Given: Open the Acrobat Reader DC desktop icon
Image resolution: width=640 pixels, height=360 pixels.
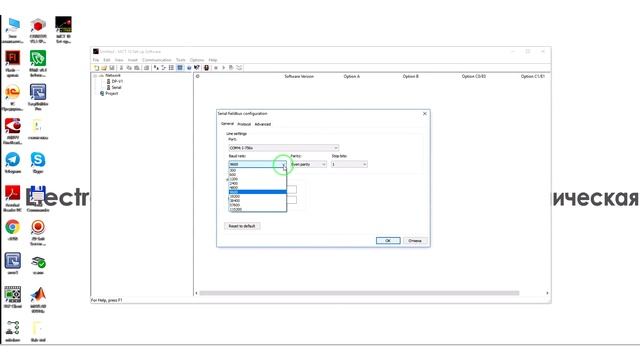Looking at the screenshot, I should click(x=13, y=198).
